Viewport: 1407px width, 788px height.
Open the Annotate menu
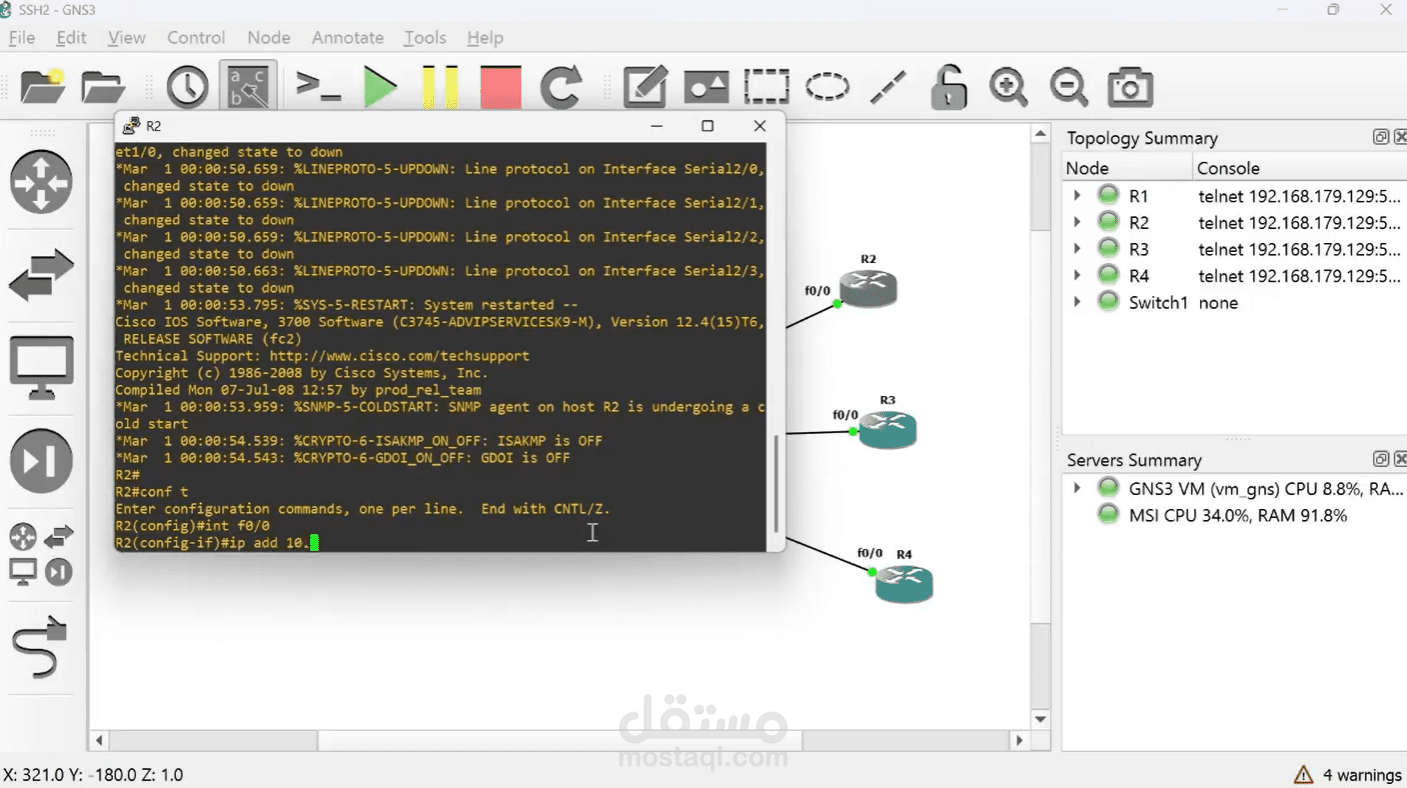coord(348,37)
